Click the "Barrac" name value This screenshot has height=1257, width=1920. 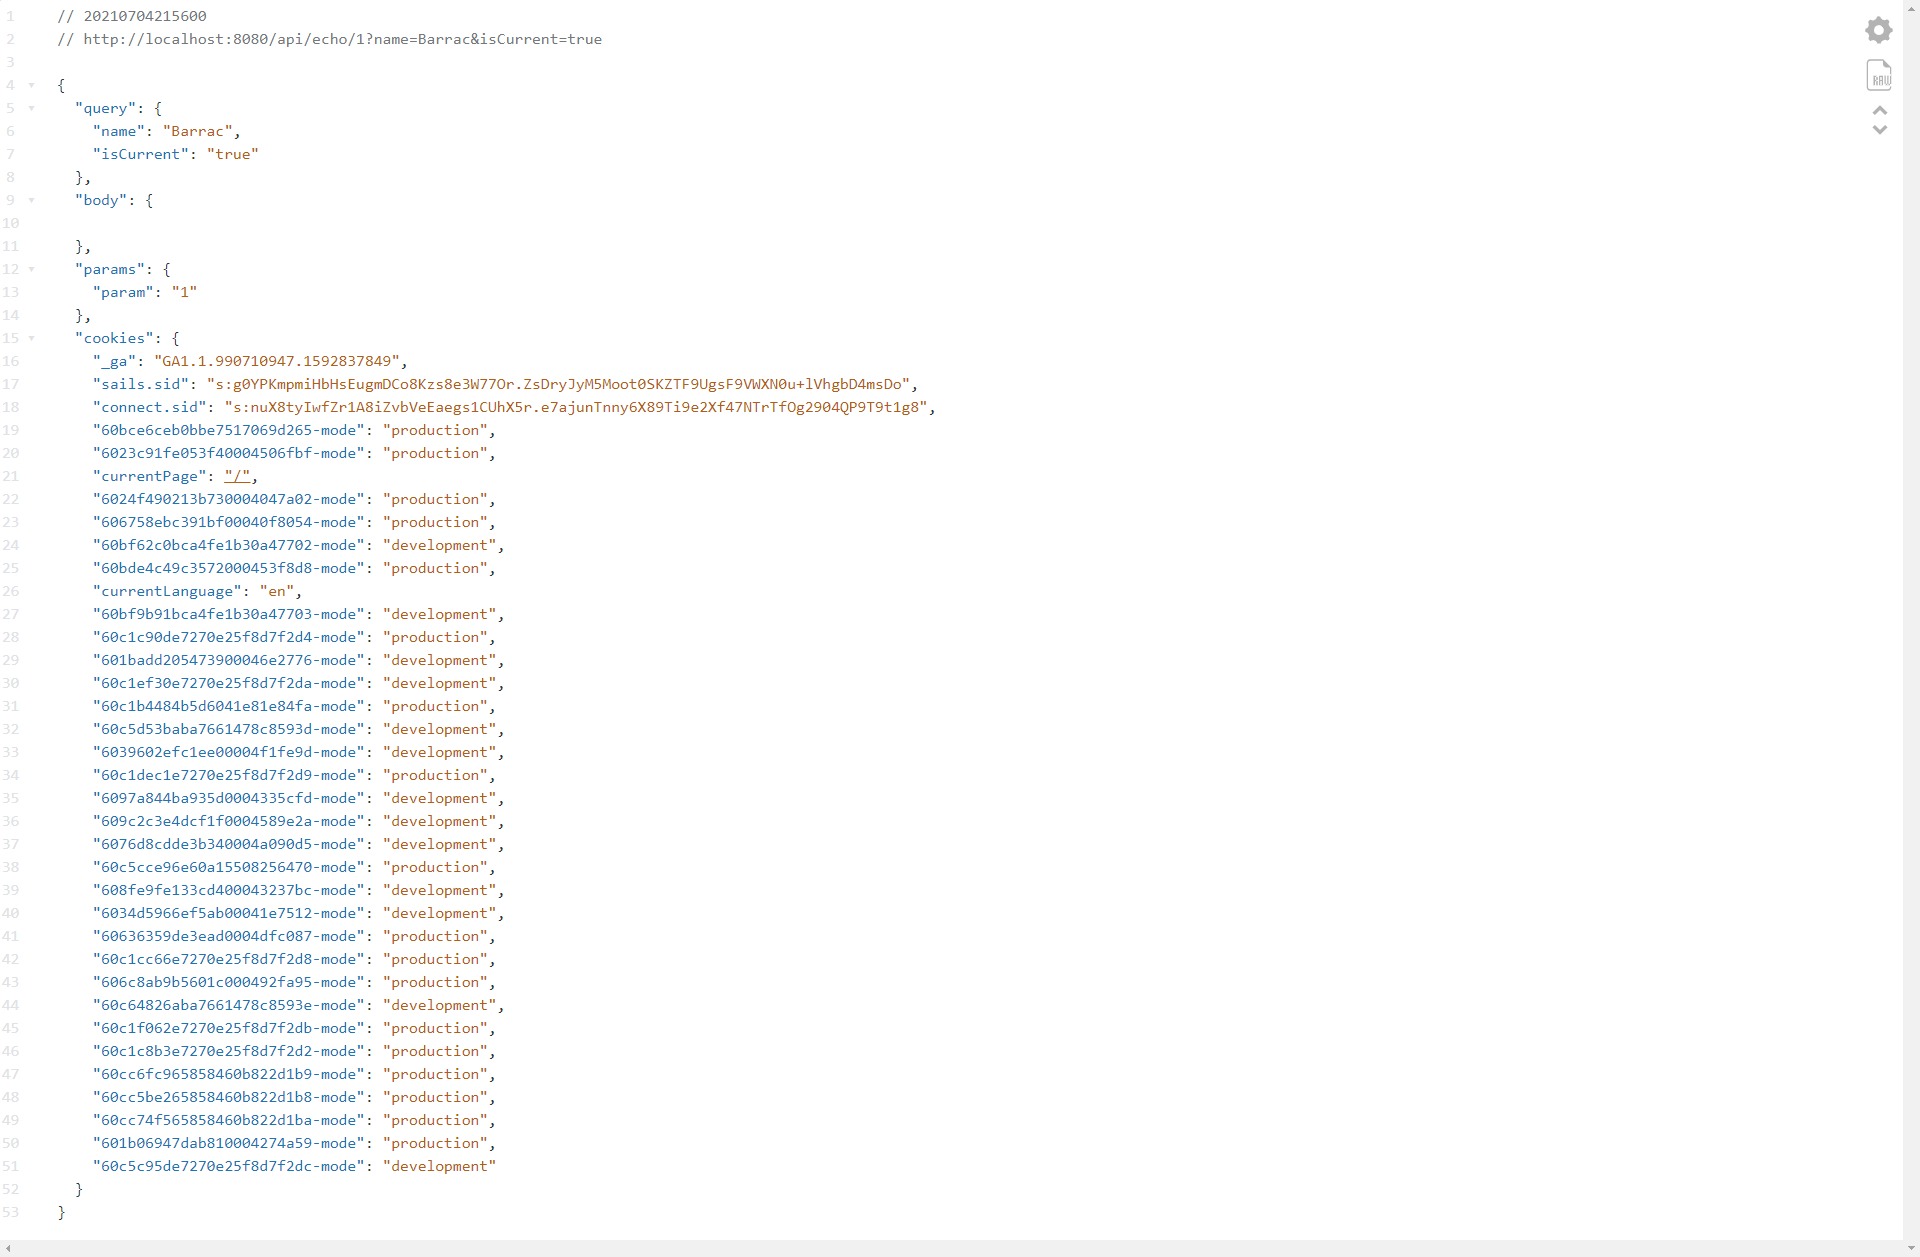pyautogui.click(x=197, y=131)
